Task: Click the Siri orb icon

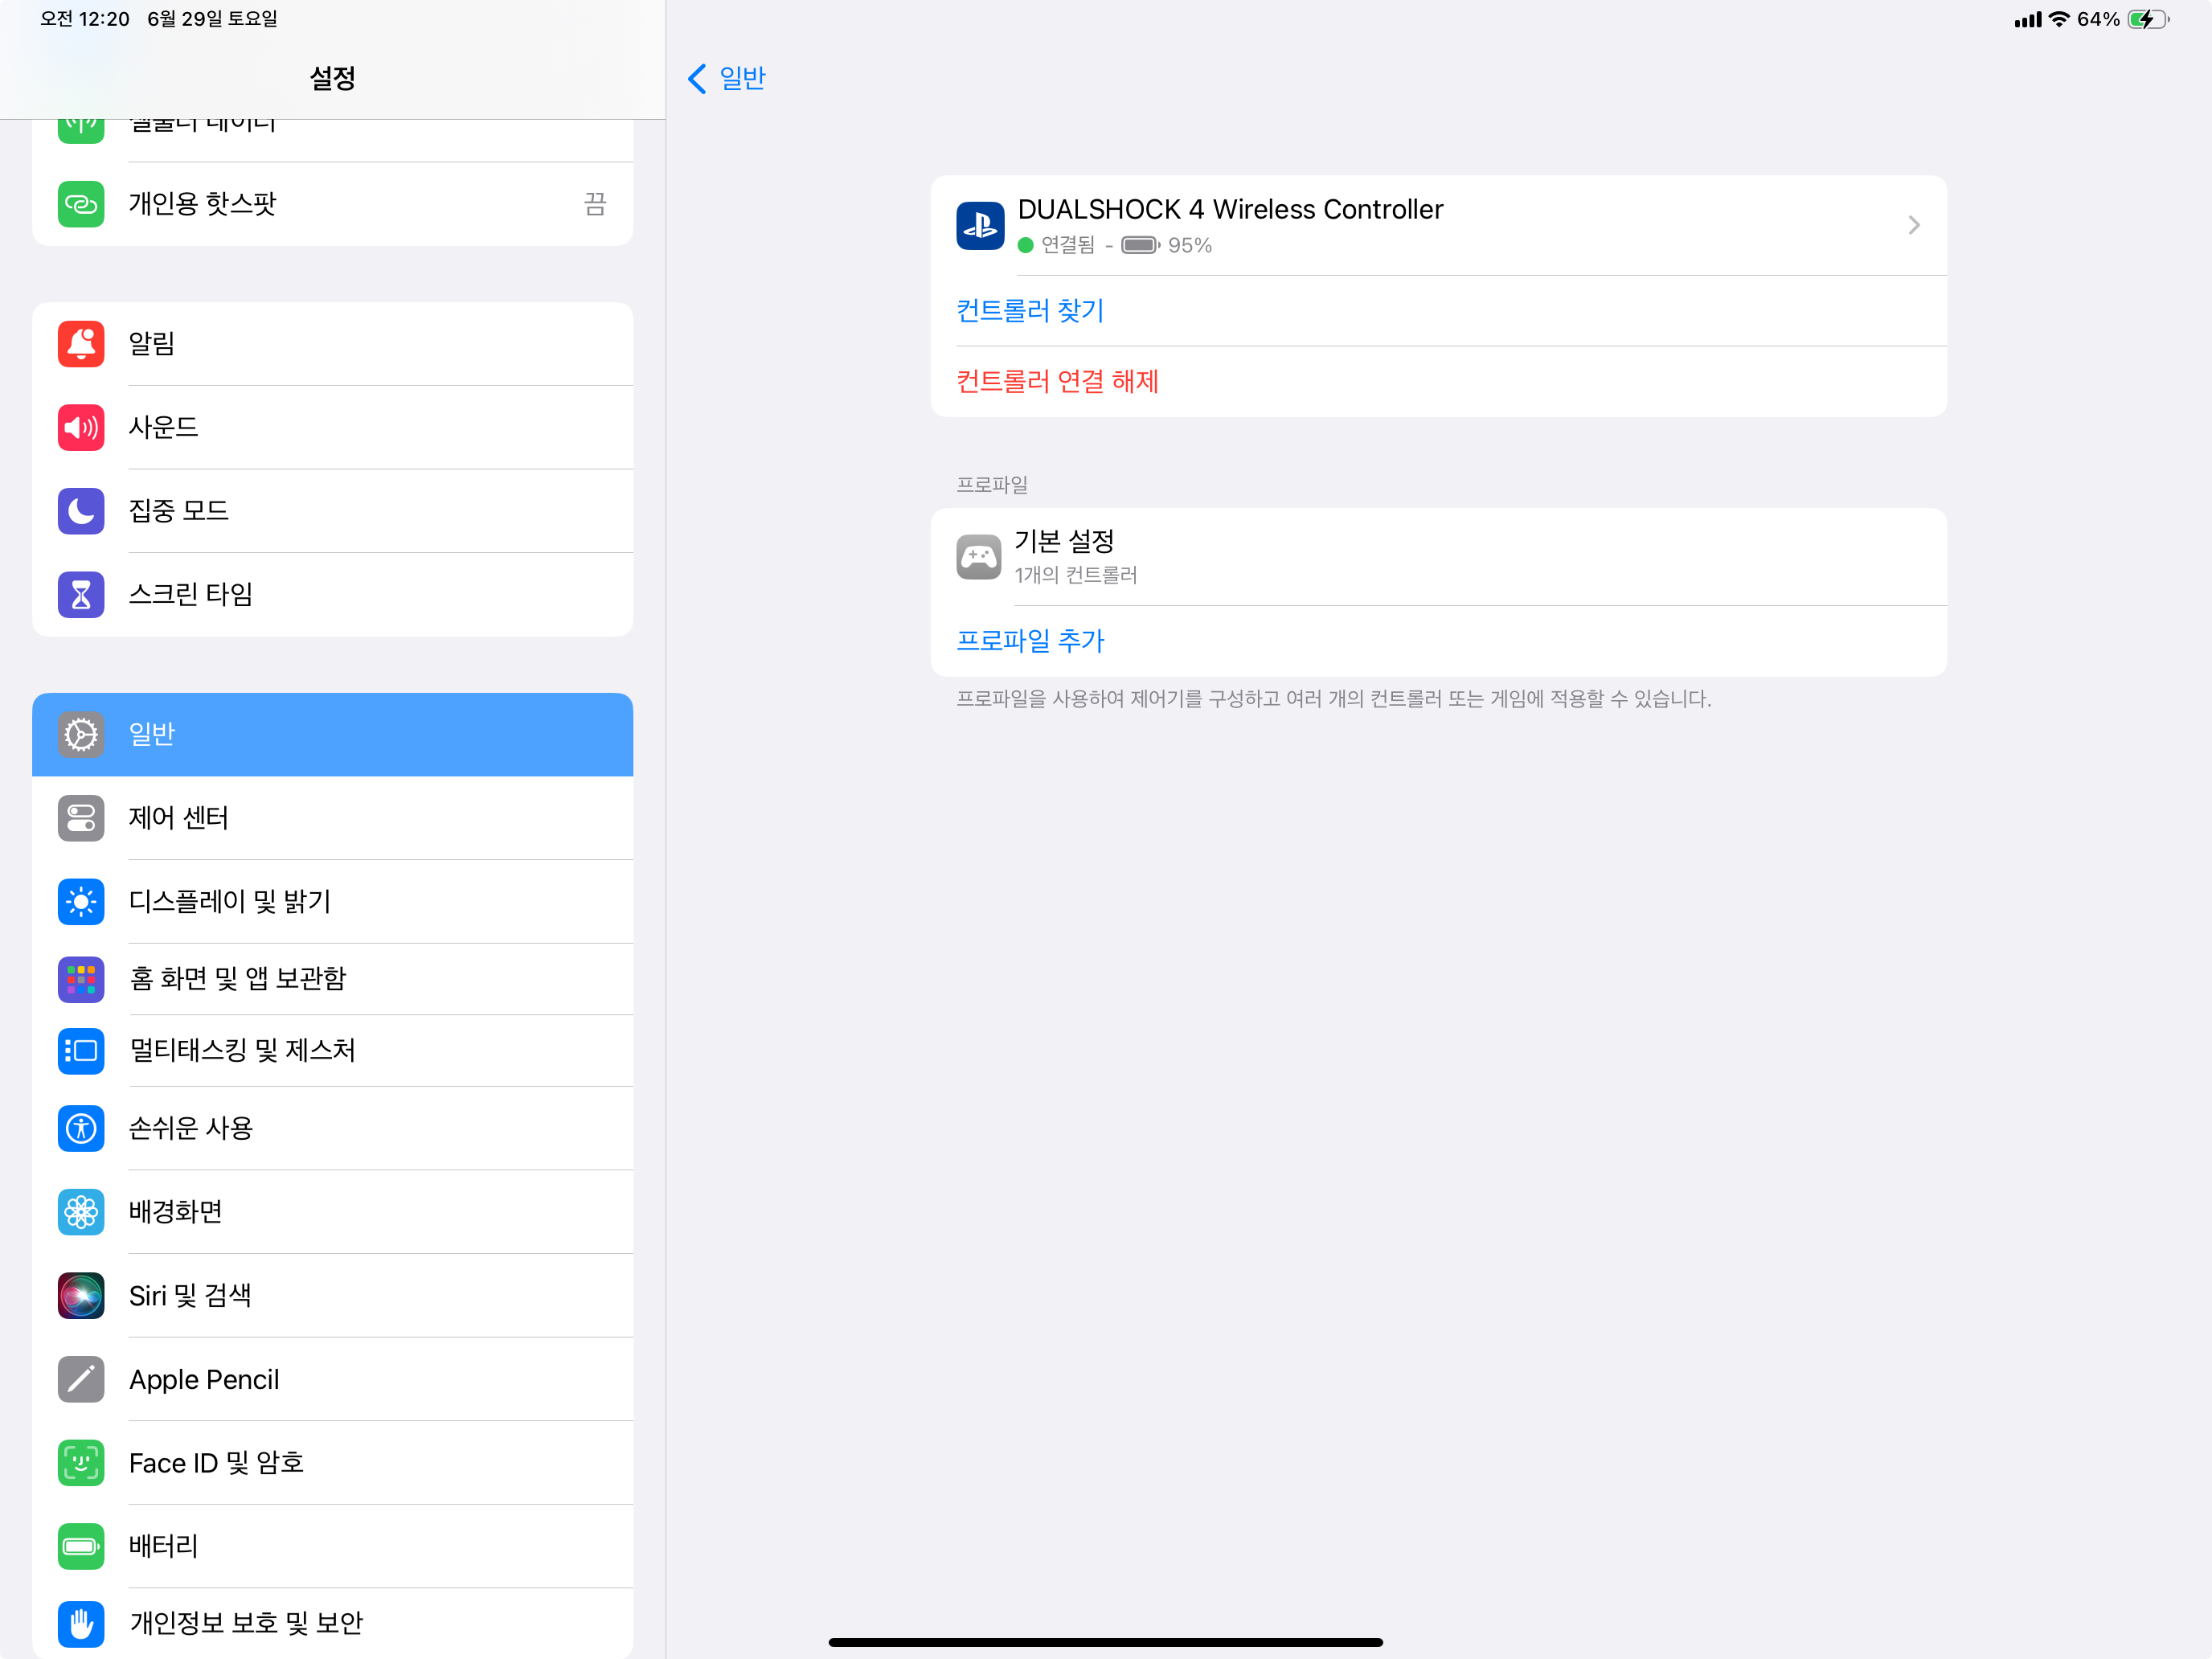Action: pyautogui.click(x=81, y=1296)
